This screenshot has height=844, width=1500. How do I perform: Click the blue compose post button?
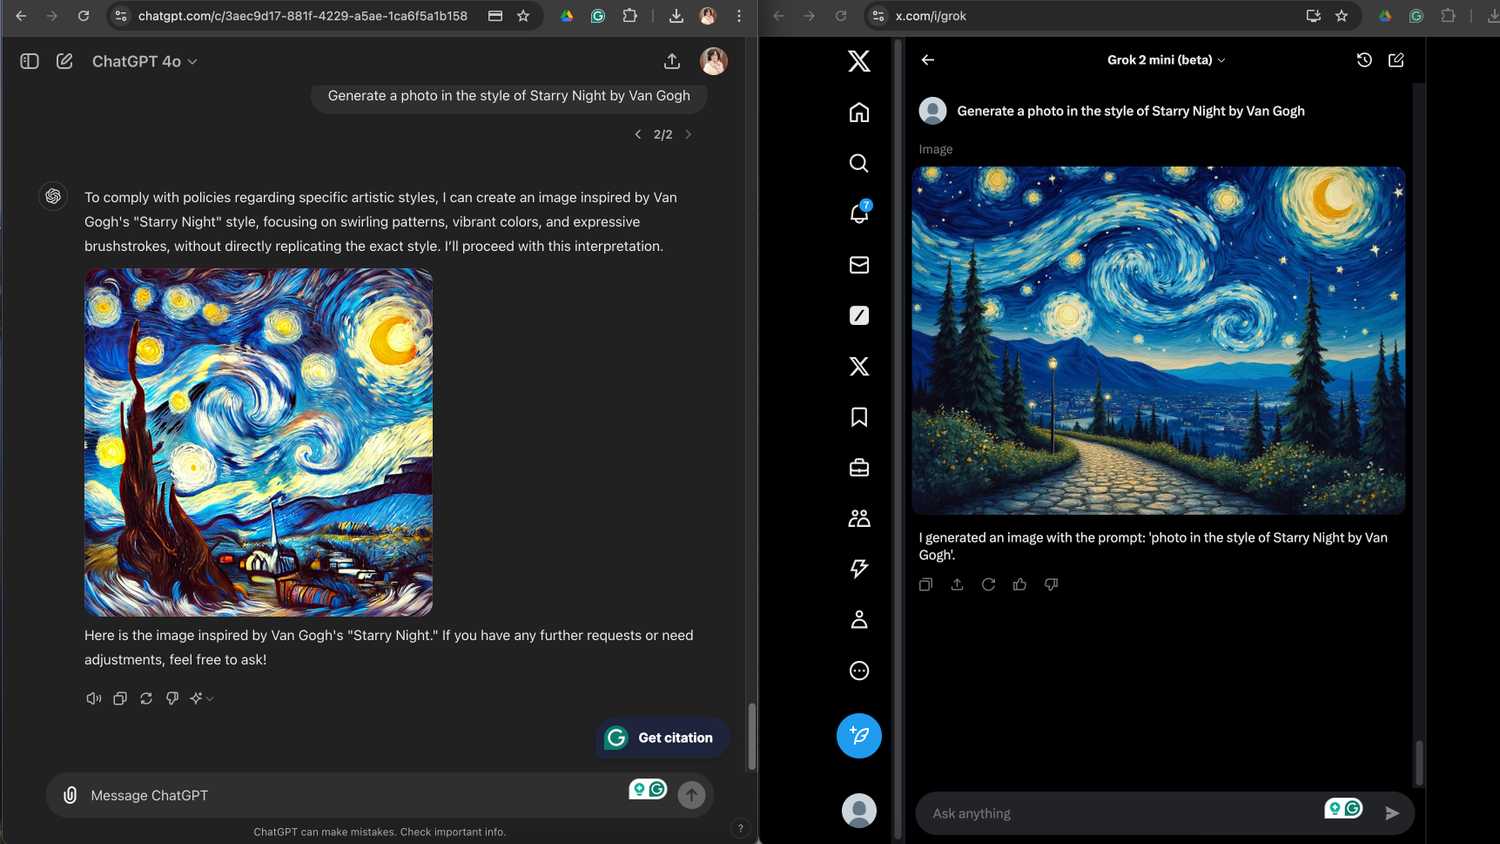[859, 736]
